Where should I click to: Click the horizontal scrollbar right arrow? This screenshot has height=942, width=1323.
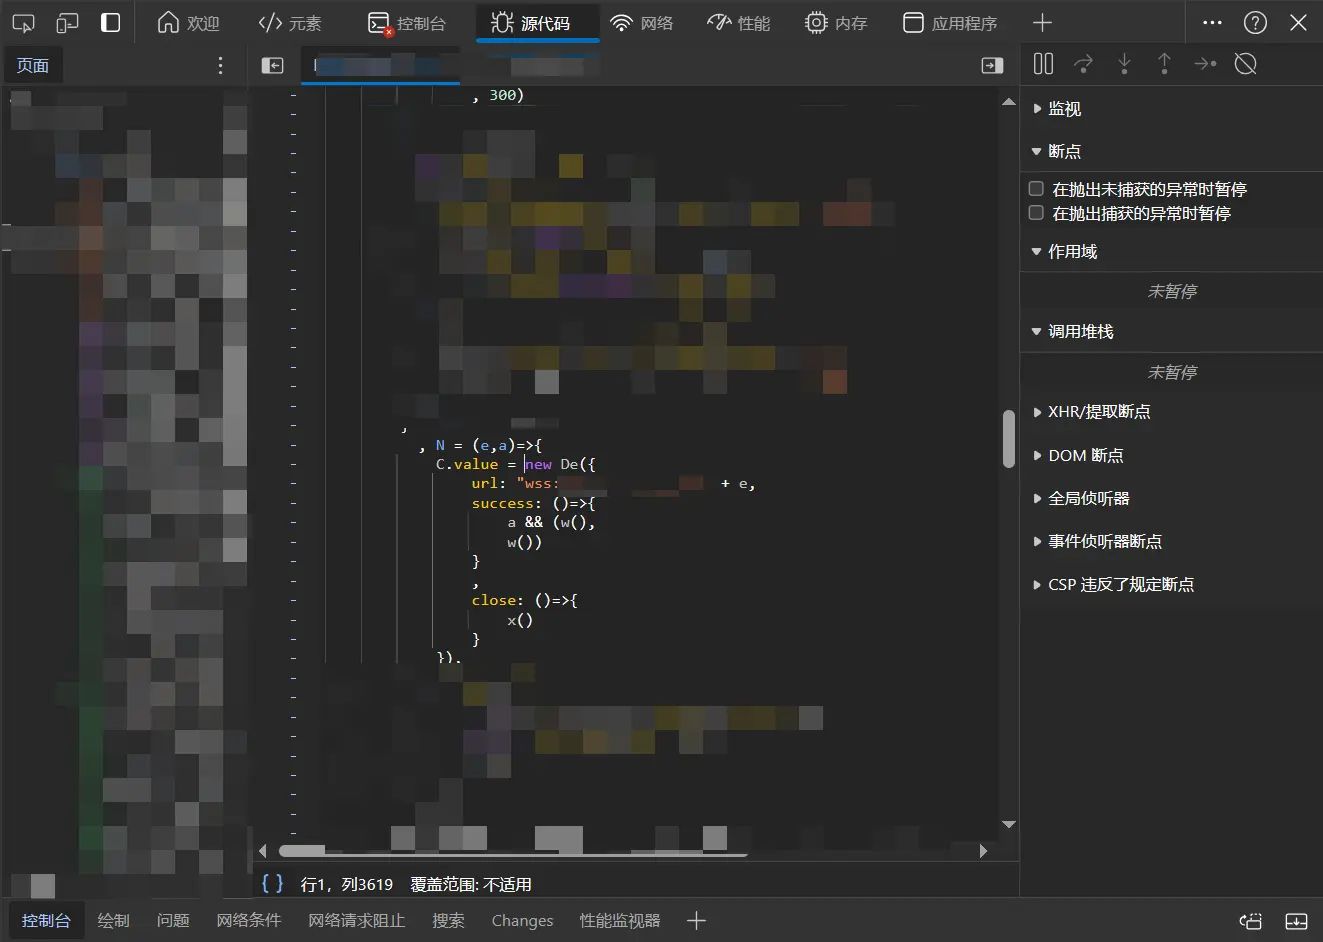tap(983, 851)
